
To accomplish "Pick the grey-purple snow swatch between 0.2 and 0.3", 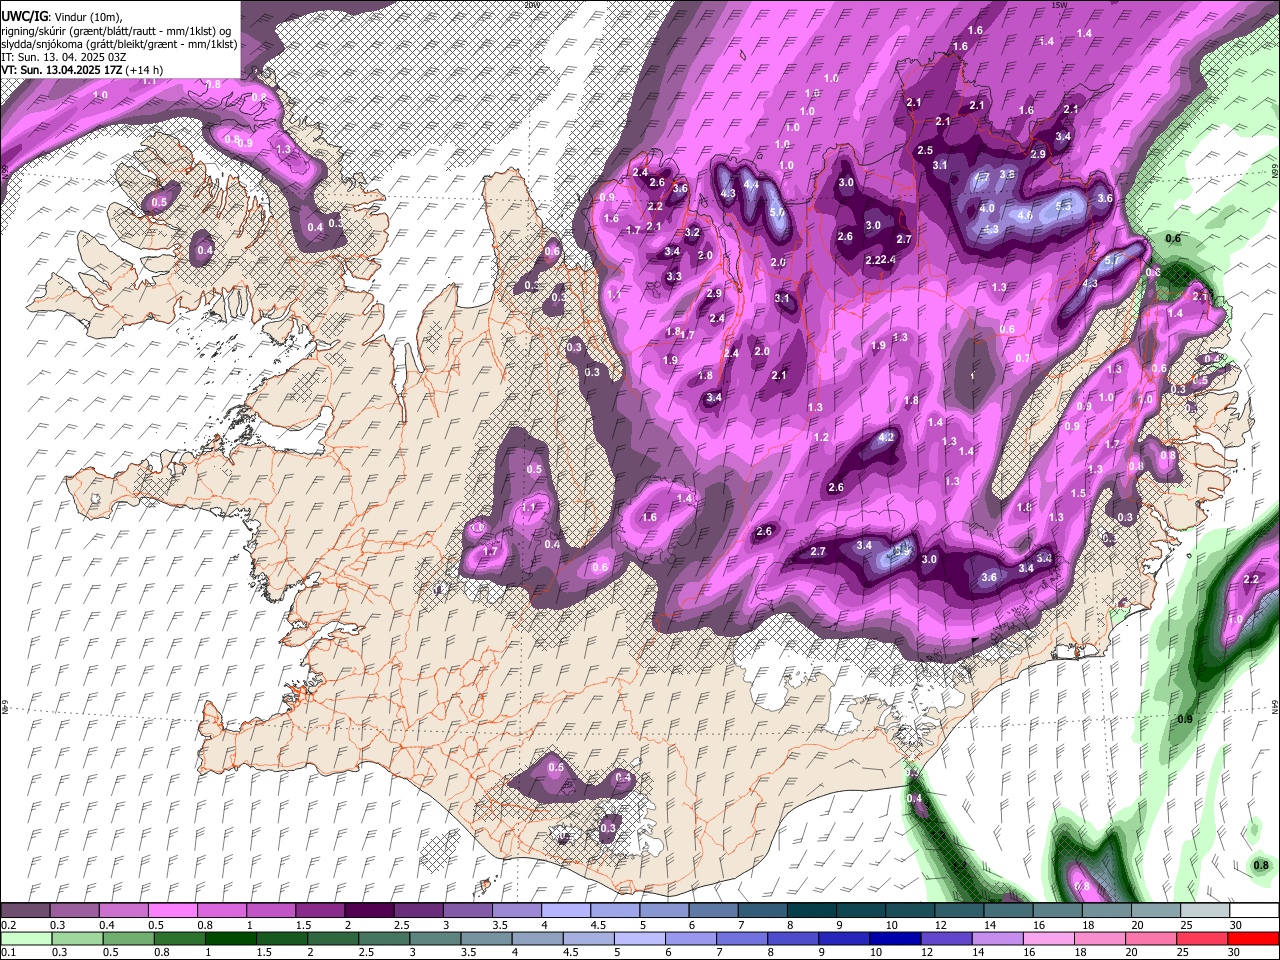I will click(x=25, y=911).
